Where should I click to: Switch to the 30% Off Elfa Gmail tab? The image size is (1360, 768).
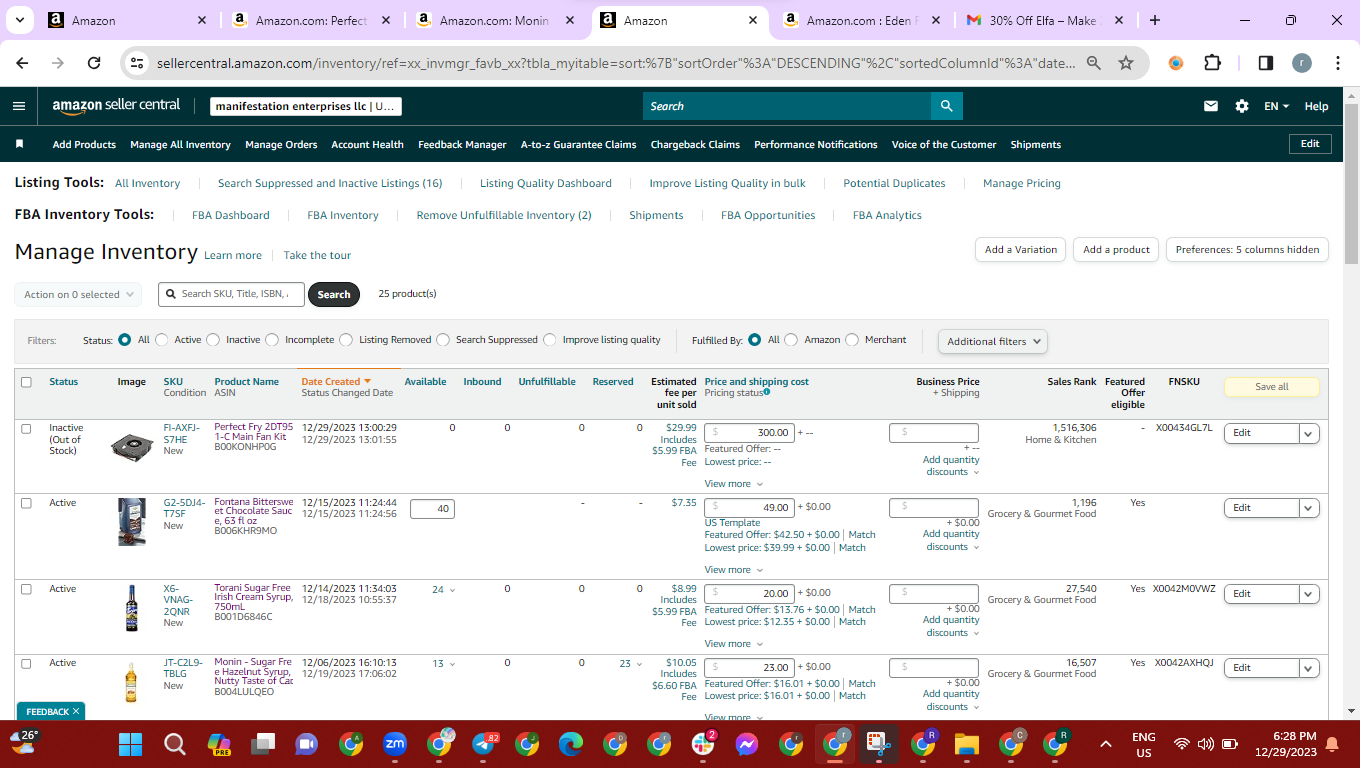pos(1043,20)
